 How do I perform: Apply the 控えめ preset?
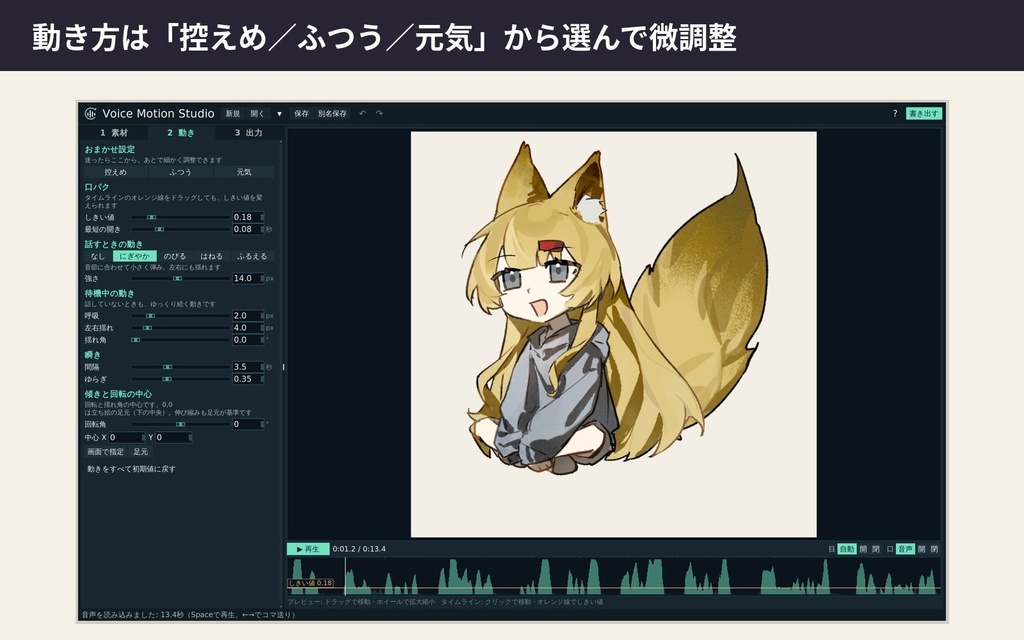[x=116, y=172]
